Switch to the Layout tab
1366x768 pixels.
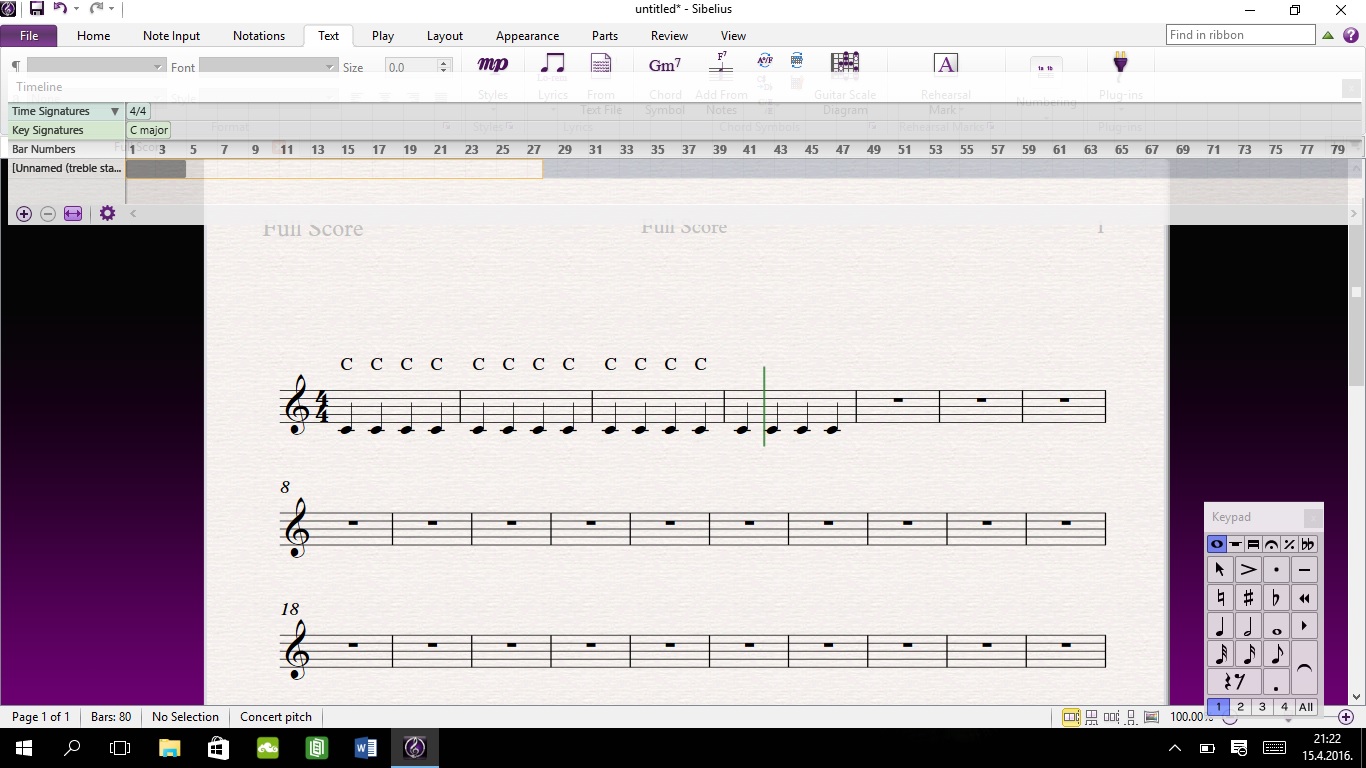pos(445,35)
